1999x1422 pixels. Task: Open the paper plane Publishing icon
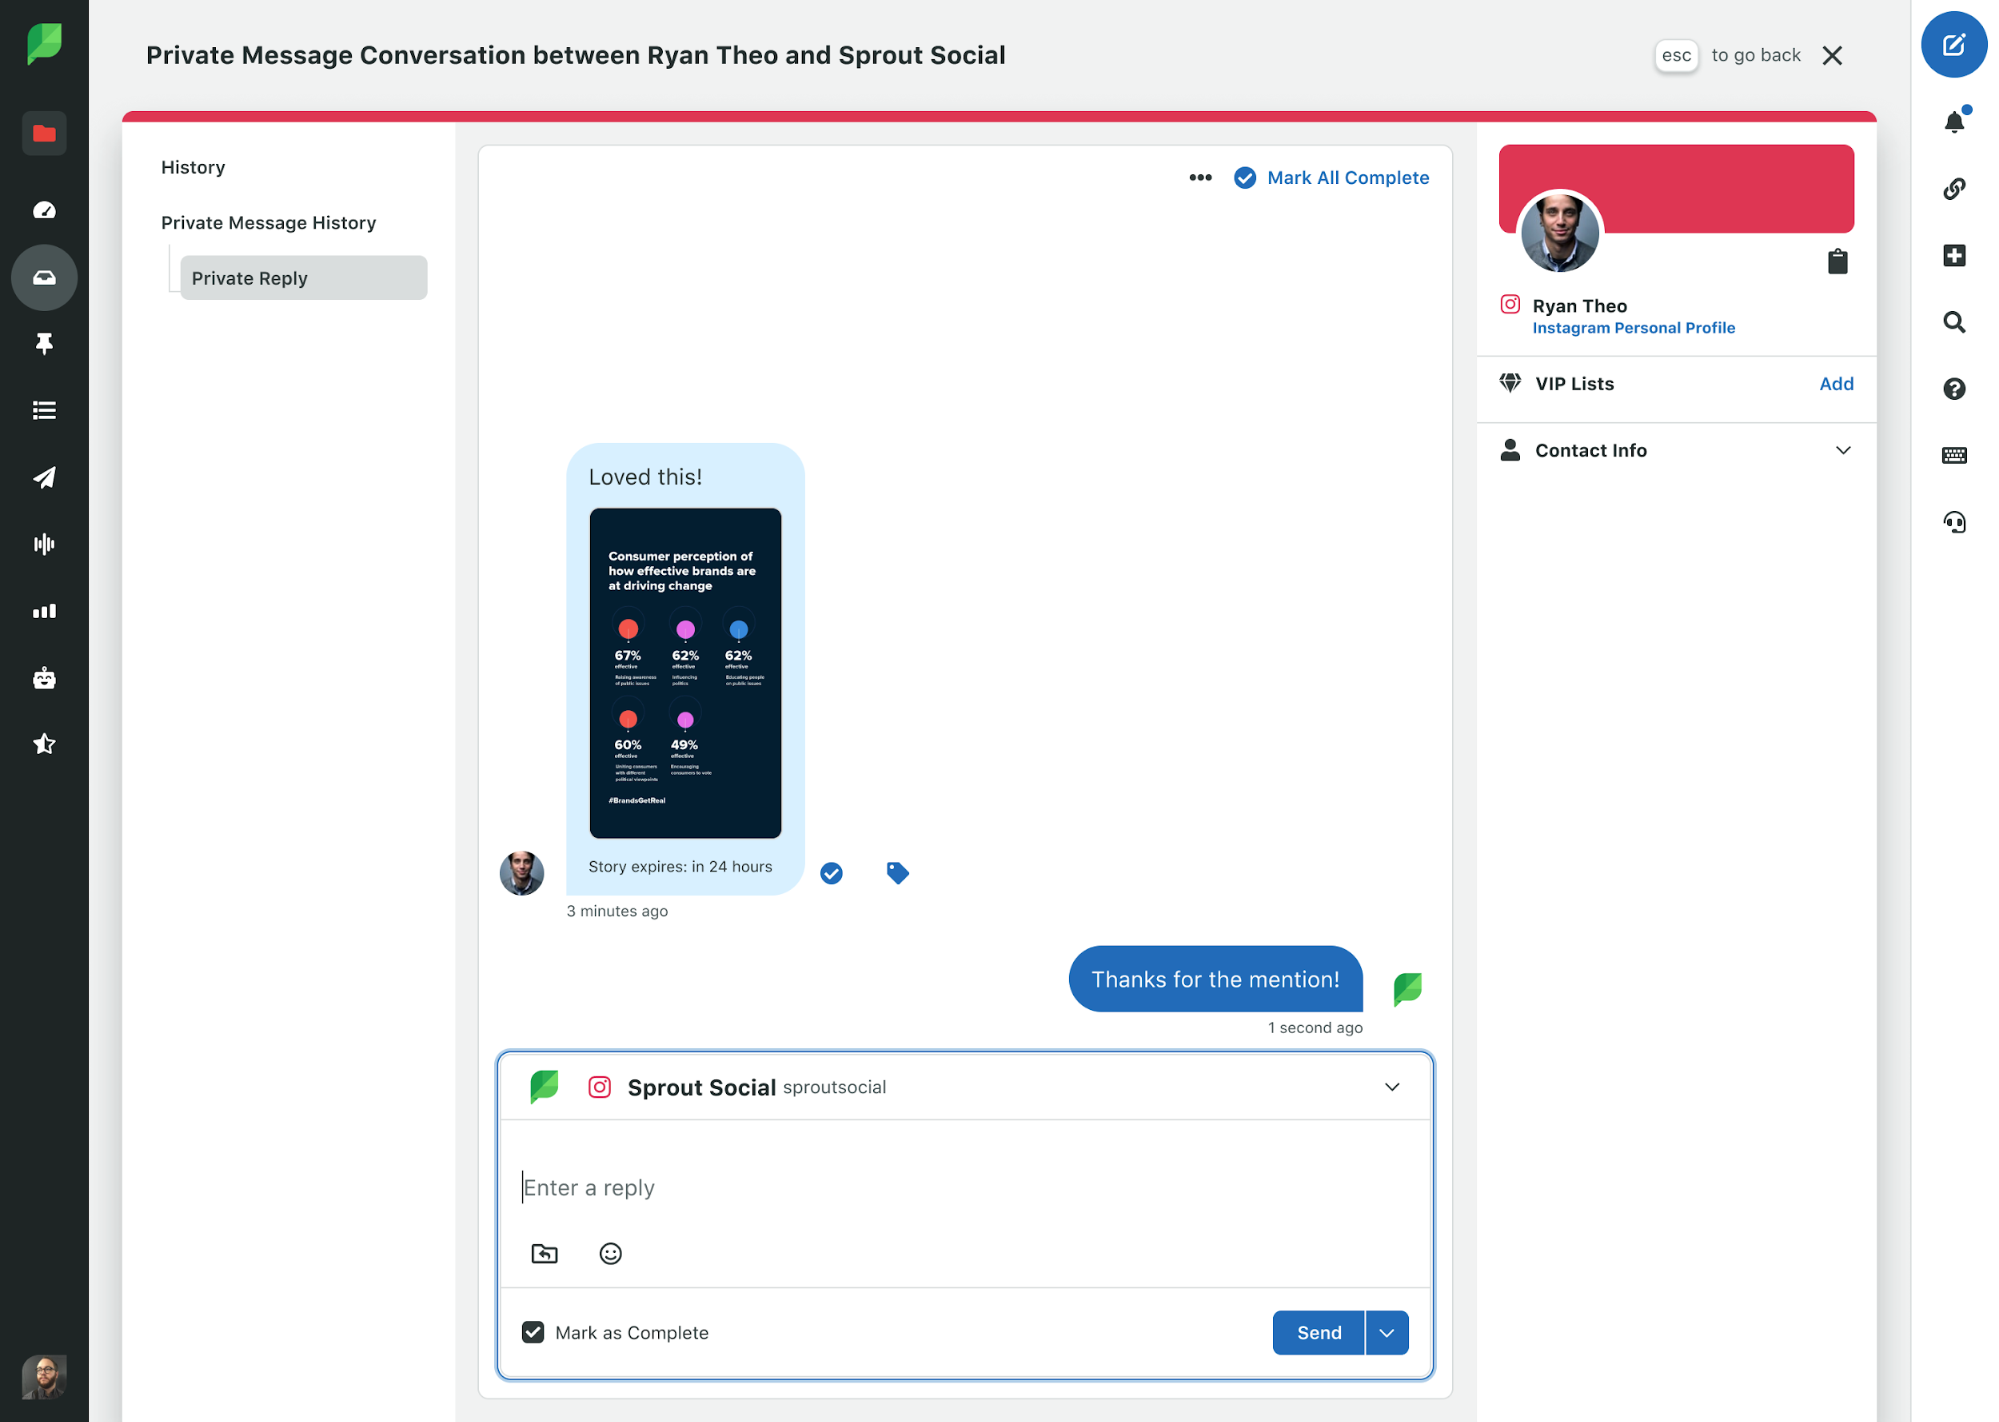click(x=44, y=477)
